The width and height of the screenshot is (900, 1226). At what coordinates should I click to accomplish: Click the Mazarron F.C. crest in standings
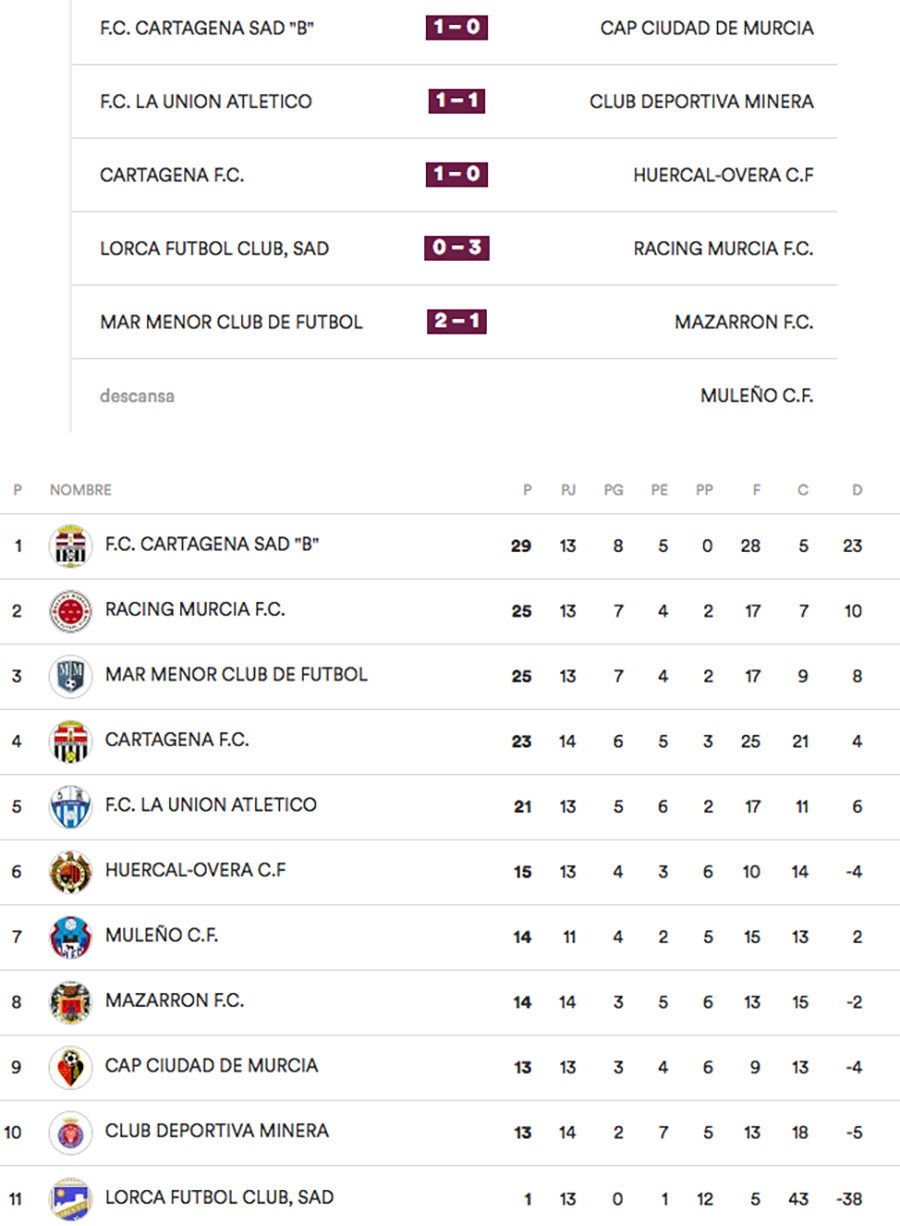(71, 1002)
